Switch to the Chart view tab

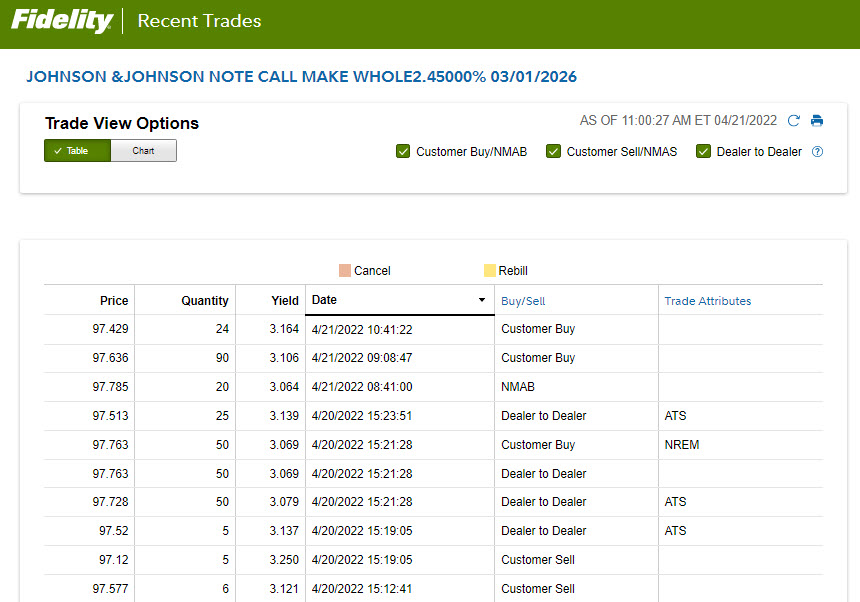[x=143, y=151]
